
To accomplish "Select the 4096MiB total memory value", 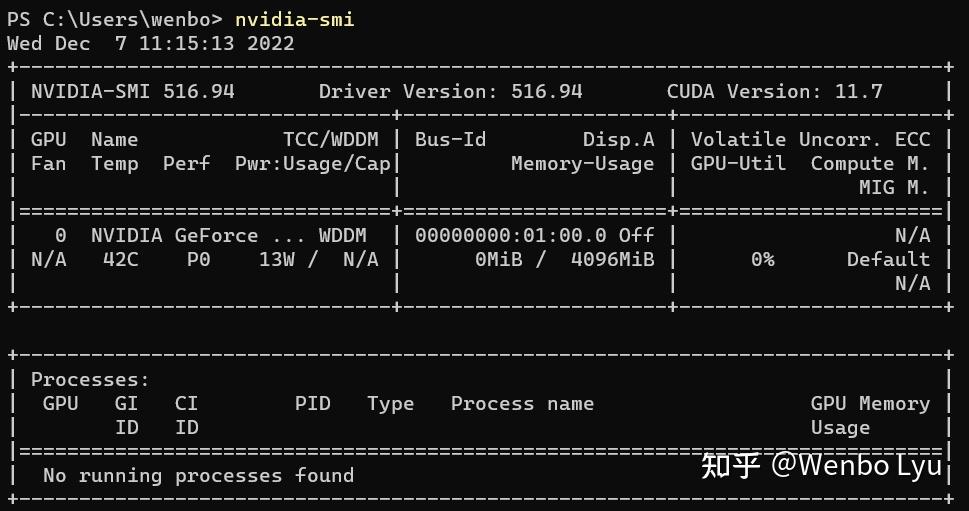I will tap(612, 259).
